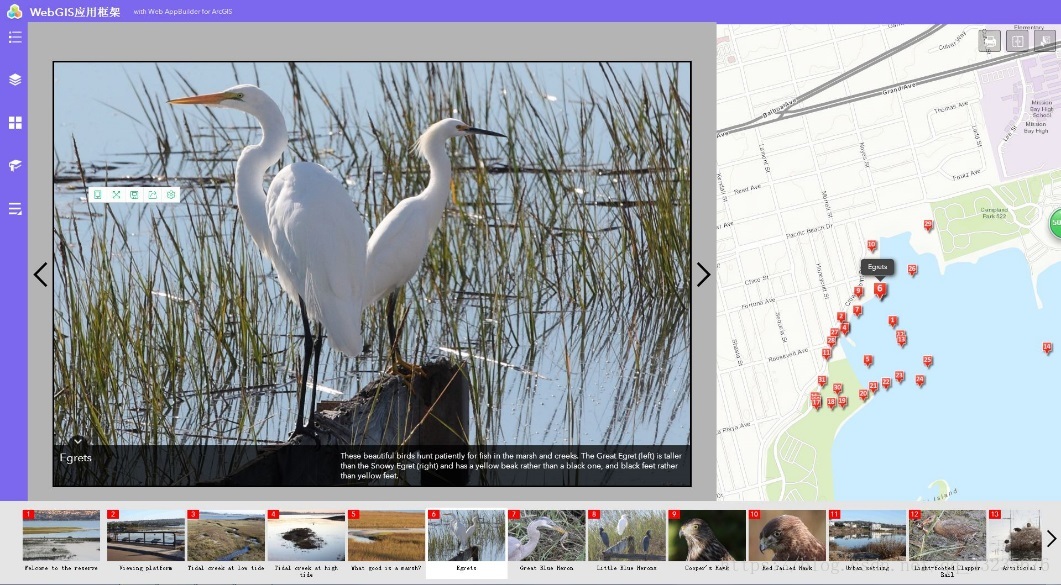Screen dimensions: 1061x585
Task: Click the presentation screen icon in floating toolbar
Action: point(134,195)
